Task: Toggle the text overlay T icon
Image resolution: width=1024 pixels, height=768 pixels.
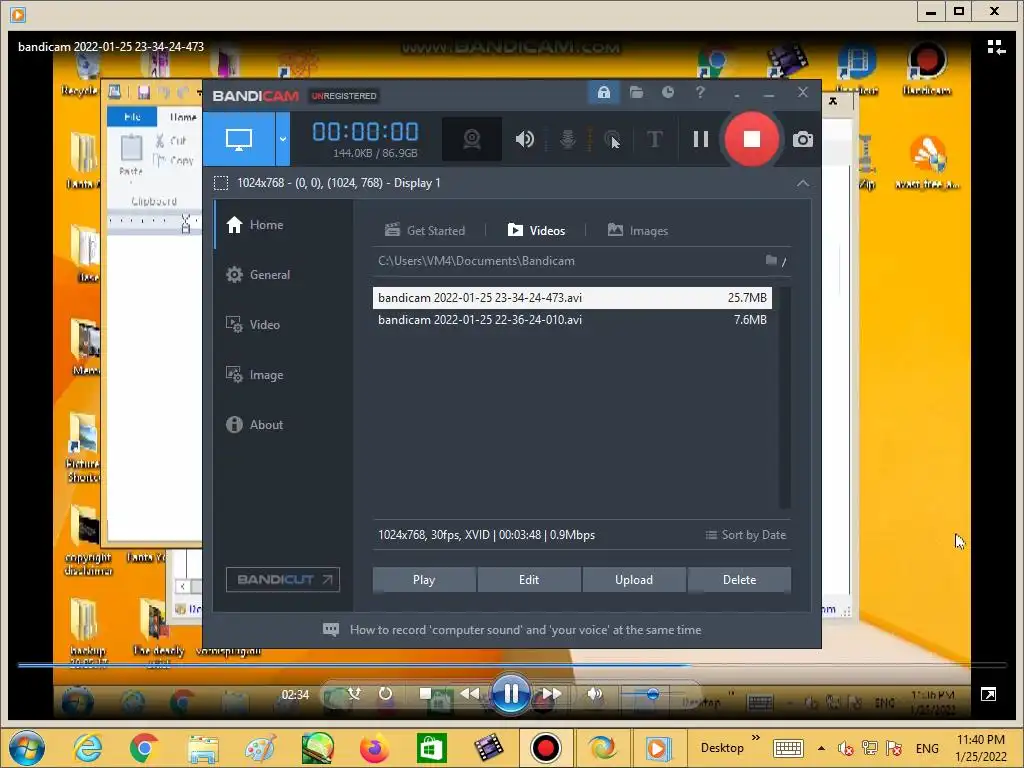Action: 654,138
